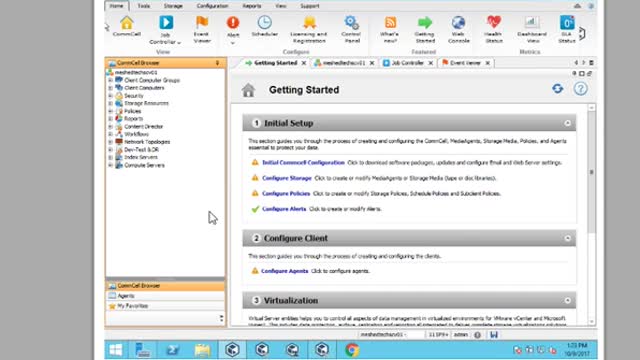
Task: Select the Content Director tree item
Action: click(143, 127)
